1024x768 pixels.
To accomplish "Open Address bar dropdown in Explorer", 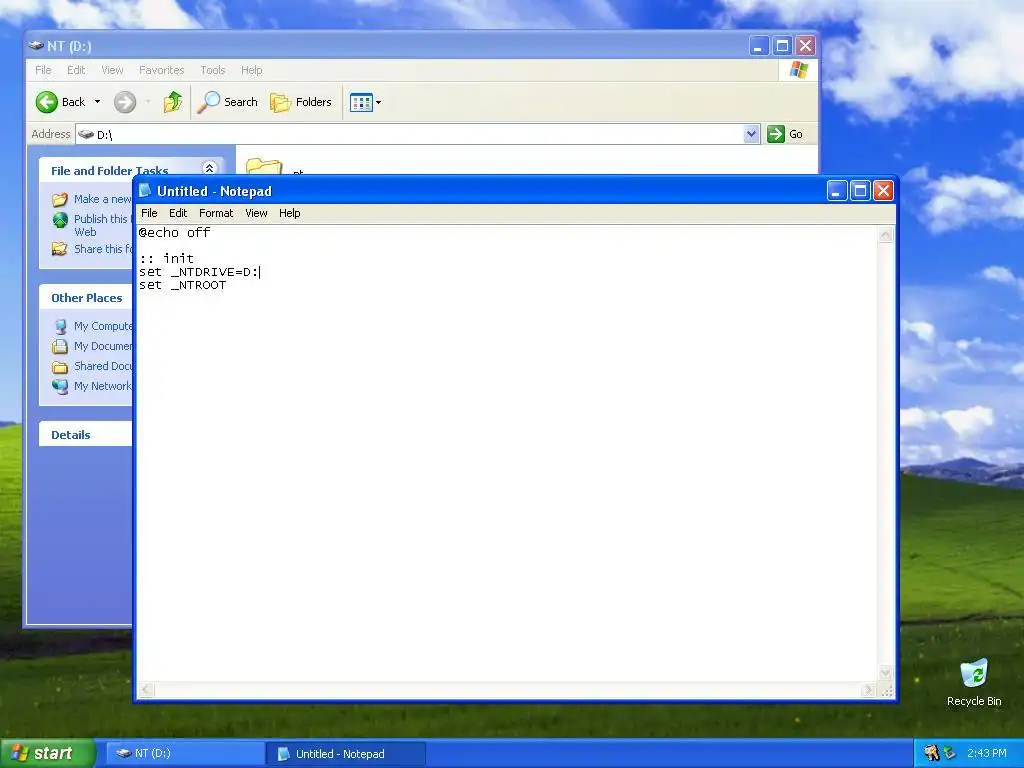I will (x=752, y=134).
